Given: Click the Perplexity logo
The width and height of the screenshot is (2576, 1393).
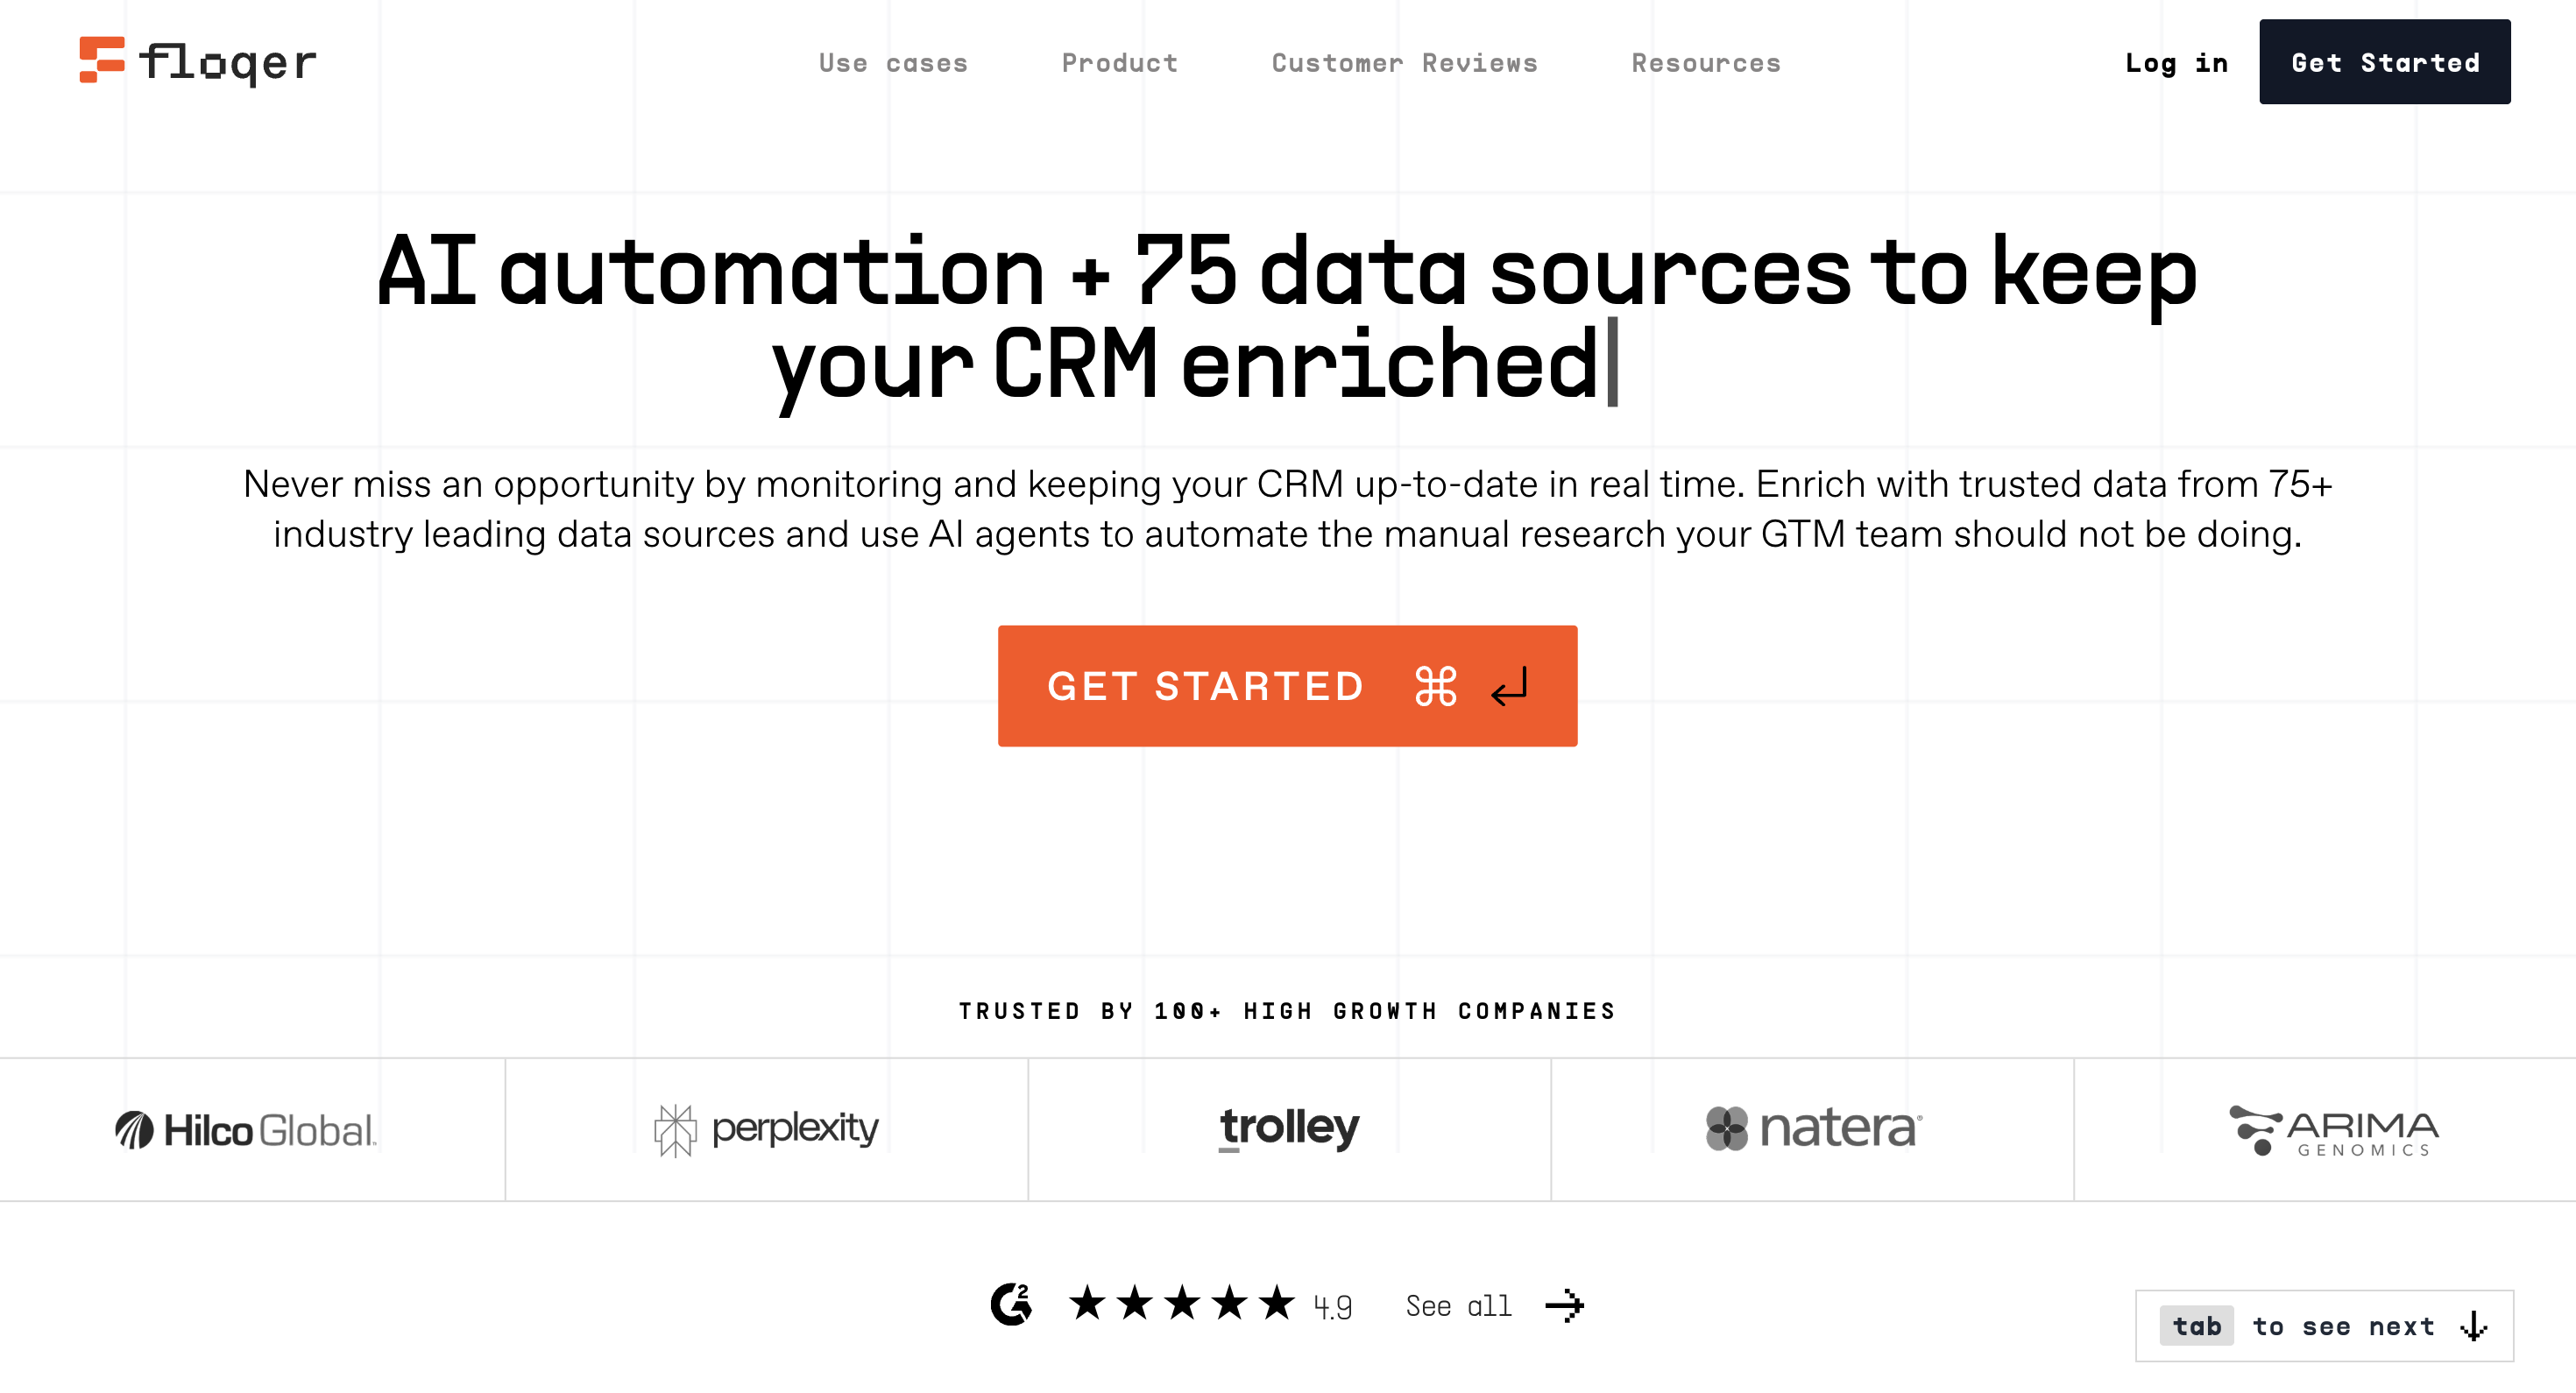Looking at the screenshot, I should pos(766,1130).
